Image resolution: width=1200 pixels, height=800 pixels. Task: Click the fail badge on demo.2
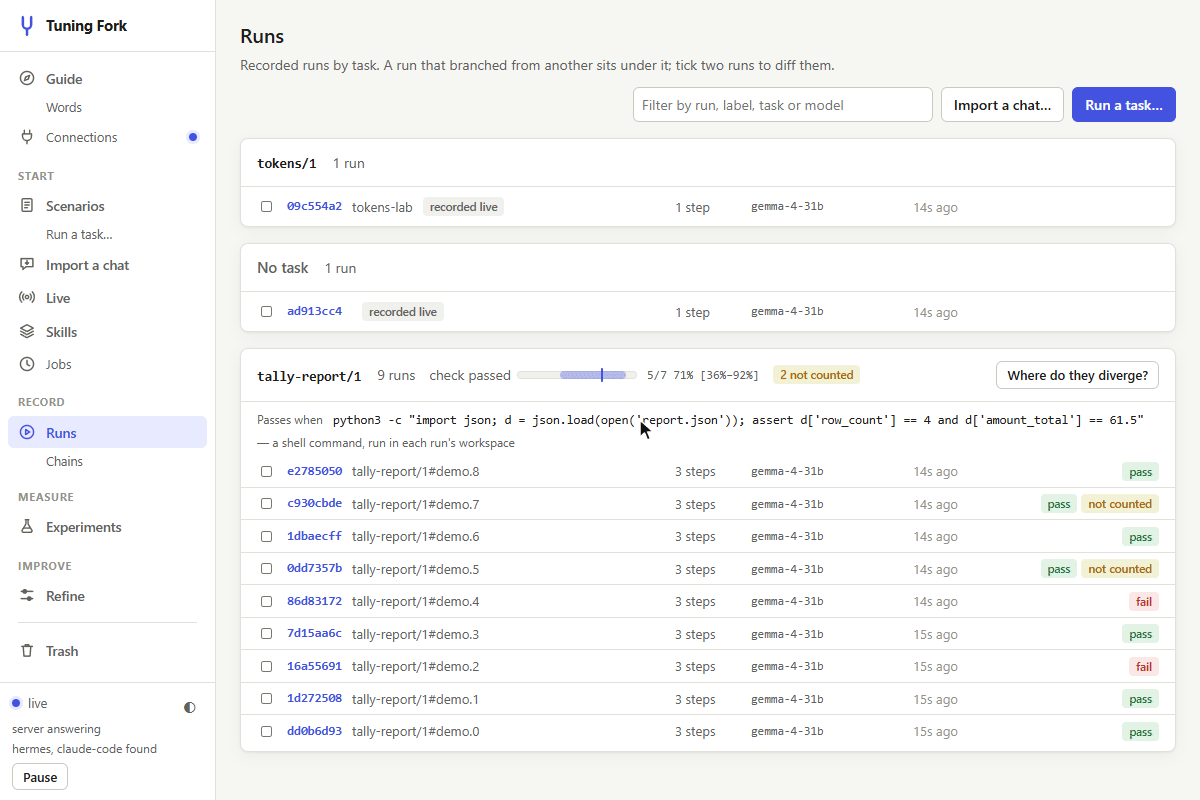(1144, 667)
